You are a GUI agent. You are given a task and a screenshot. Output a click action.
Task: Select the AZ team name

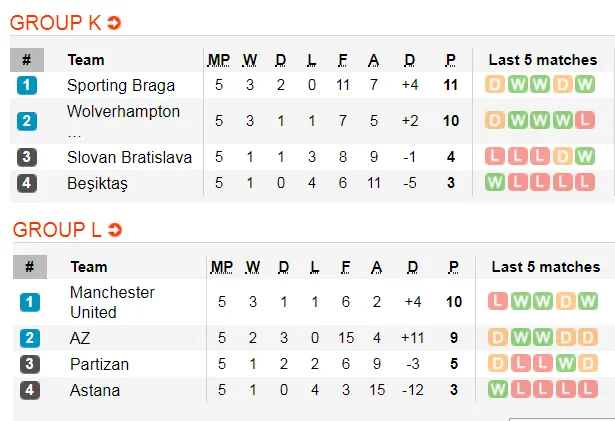81,338
